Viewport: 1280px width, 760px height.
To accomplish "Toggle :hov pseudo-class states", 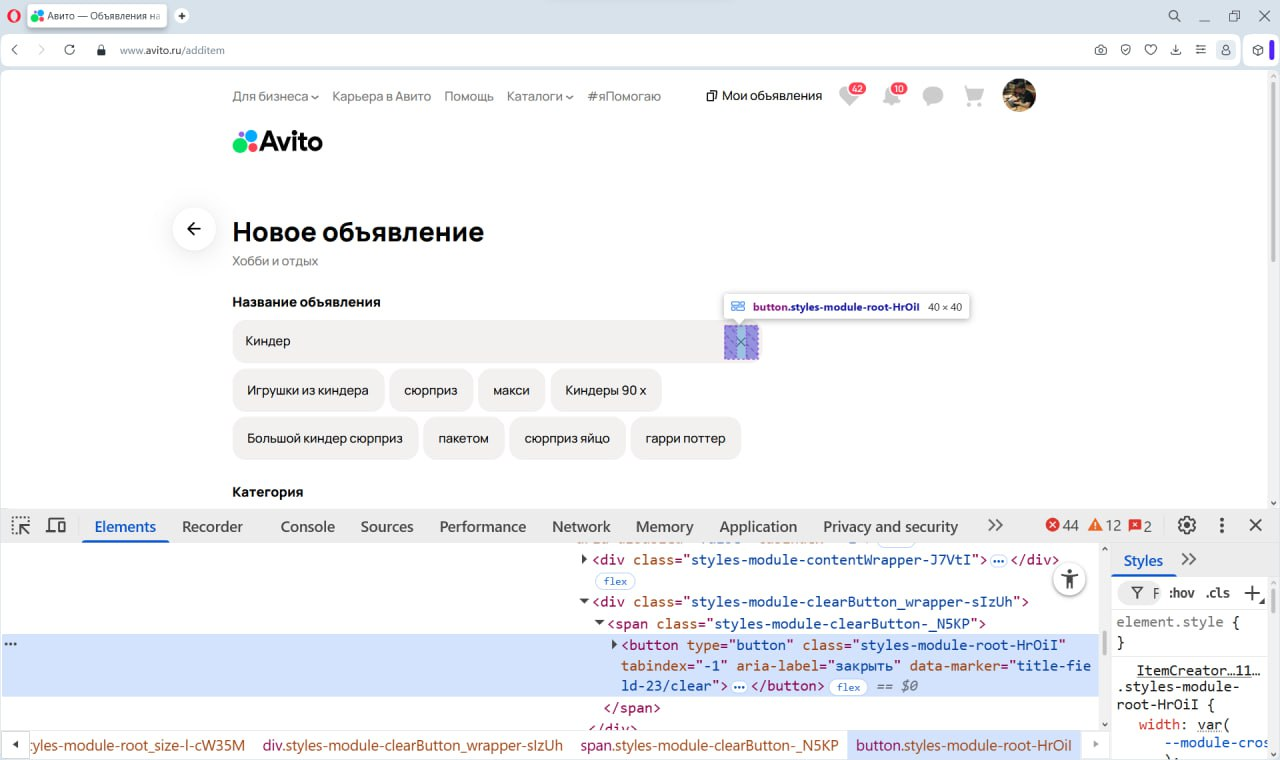I will pyautogui.click(x=1181, y=592).
